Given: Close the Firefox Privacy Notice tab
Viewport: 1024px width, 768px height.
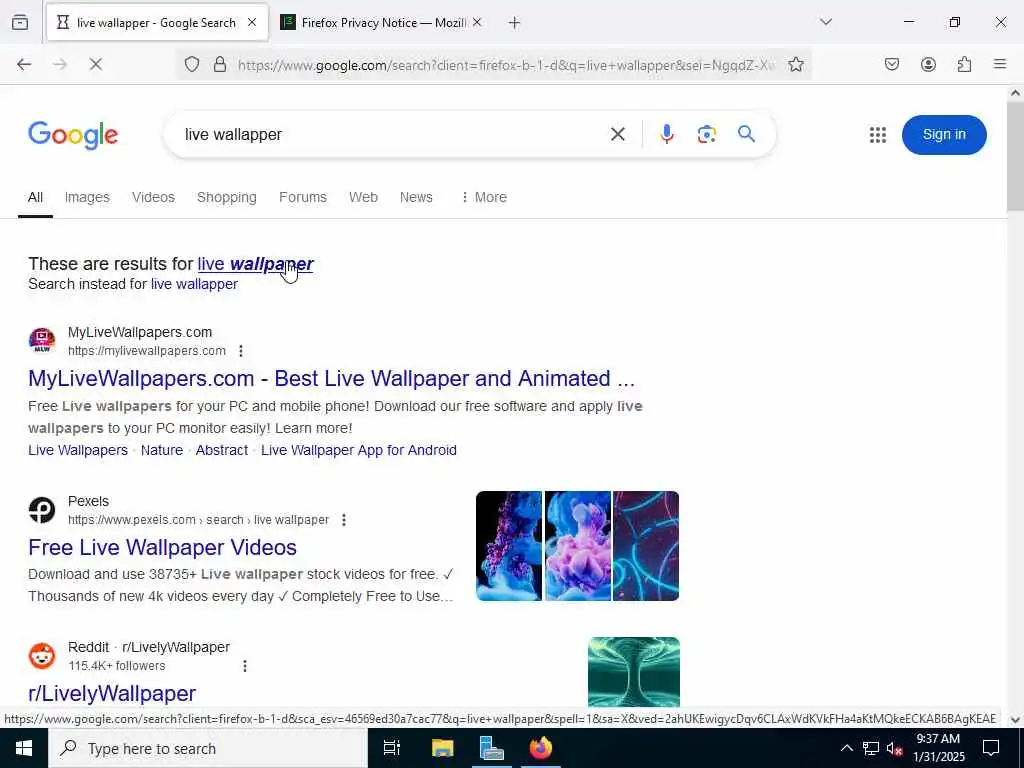Looking at the screenshot, I should 477,23.
